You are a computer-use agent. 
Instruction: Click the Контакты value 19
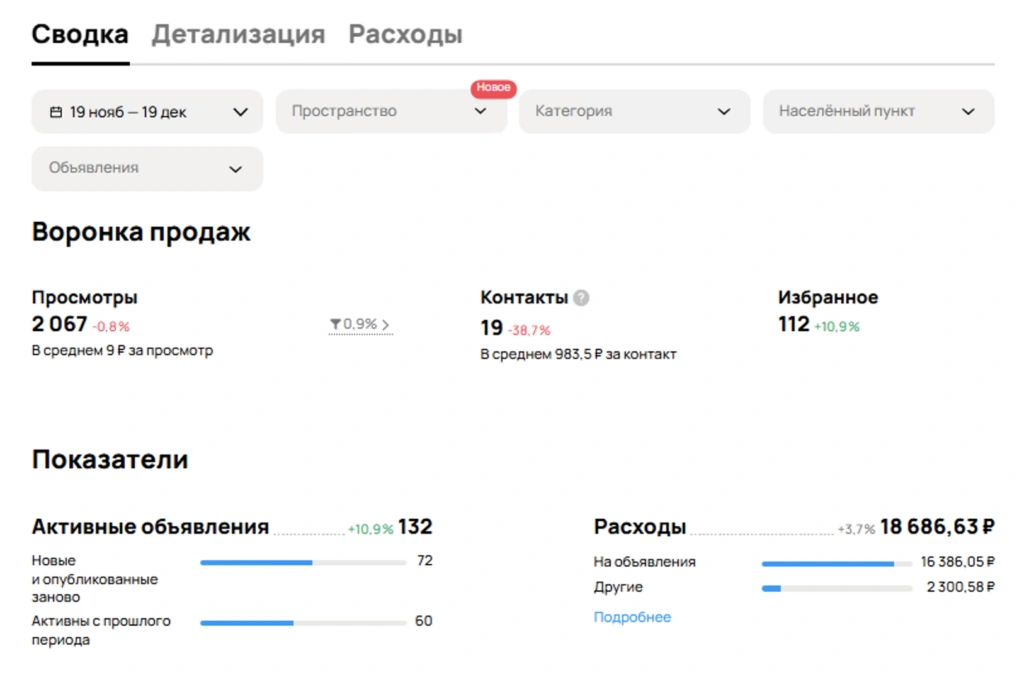[x=492, y=328]
